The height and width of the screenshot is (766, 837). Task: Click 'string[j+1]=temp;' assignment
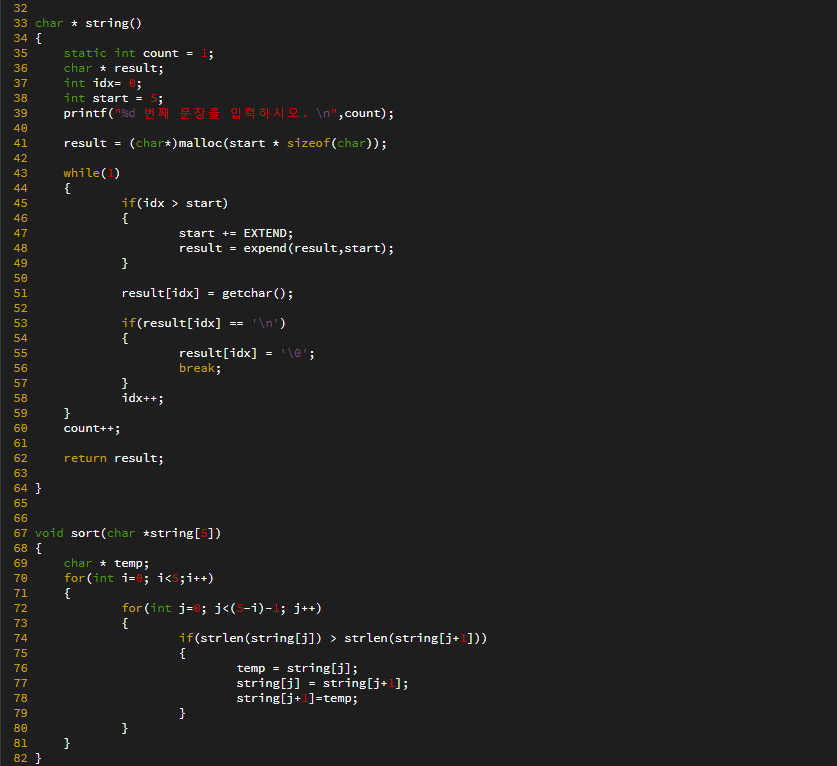point(297,698)
